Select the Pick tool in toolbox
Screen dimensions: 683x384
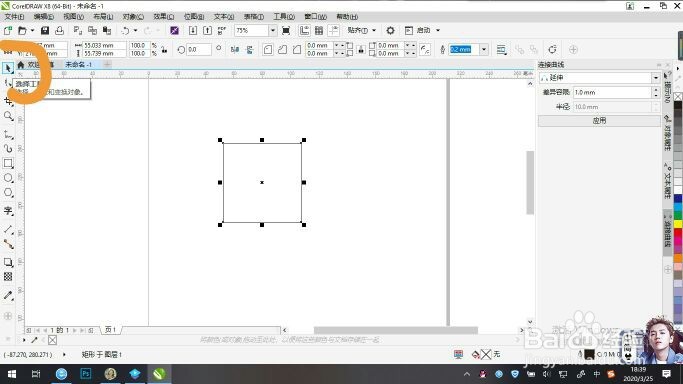pos(8,68)
